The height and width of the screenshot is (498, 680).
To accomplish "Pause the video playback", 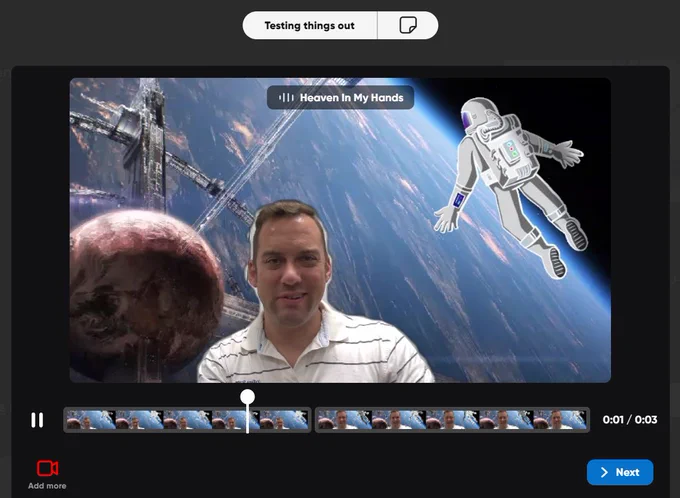I will (x=37, y=420).
